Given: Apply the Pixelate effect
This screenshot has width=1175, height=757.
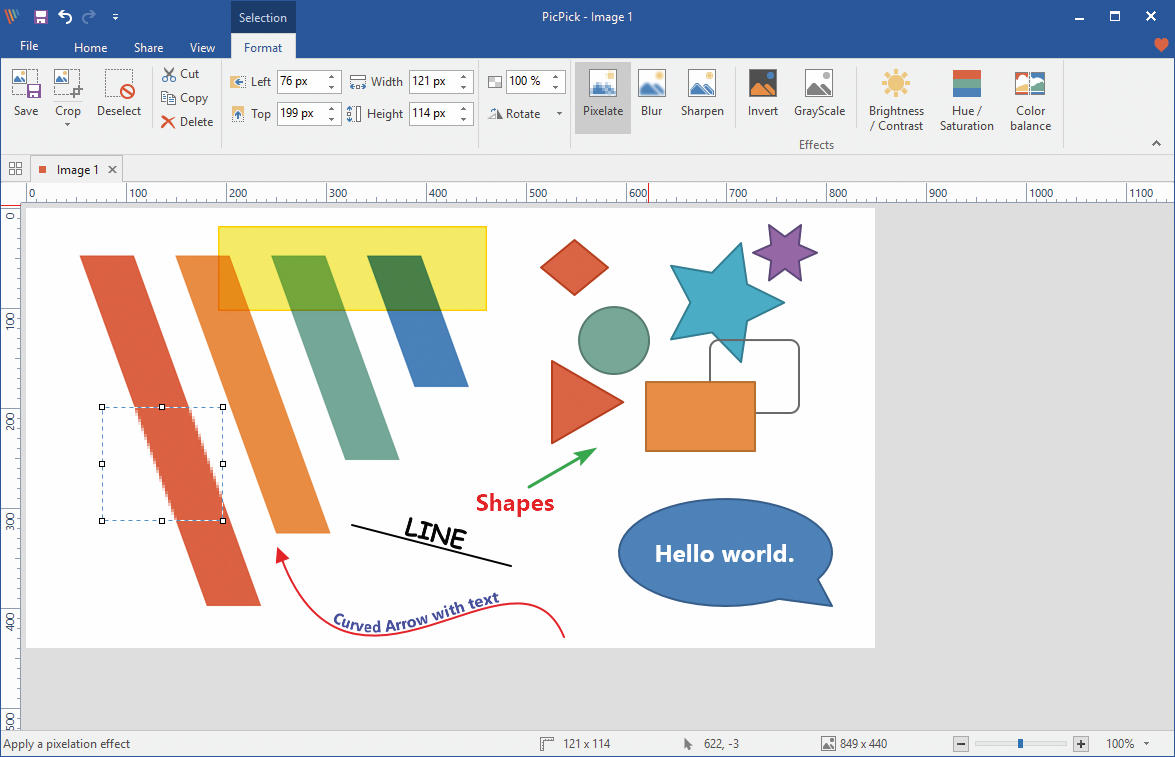Looking at the screenshot, I should pos(602,97).
